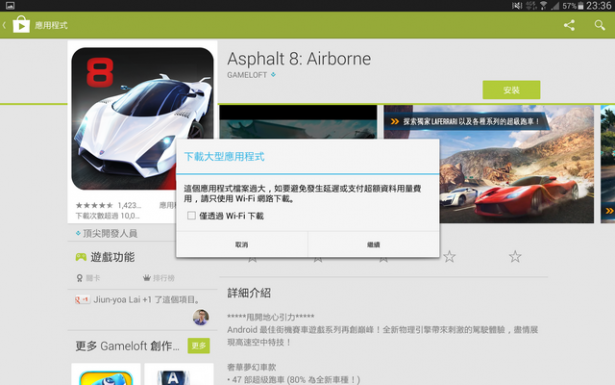This screenshot has width=615, height=385.
Task: Tap the green 安裝 install button
Action: coord(511,90)
